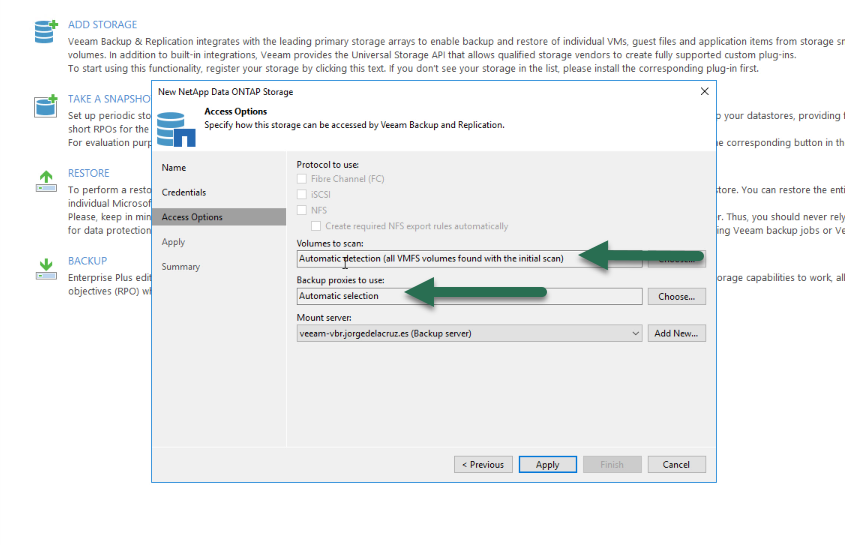The image size is (845, 545).
Task: Click the Backup down-arrow icon
Action: (46, 269)
